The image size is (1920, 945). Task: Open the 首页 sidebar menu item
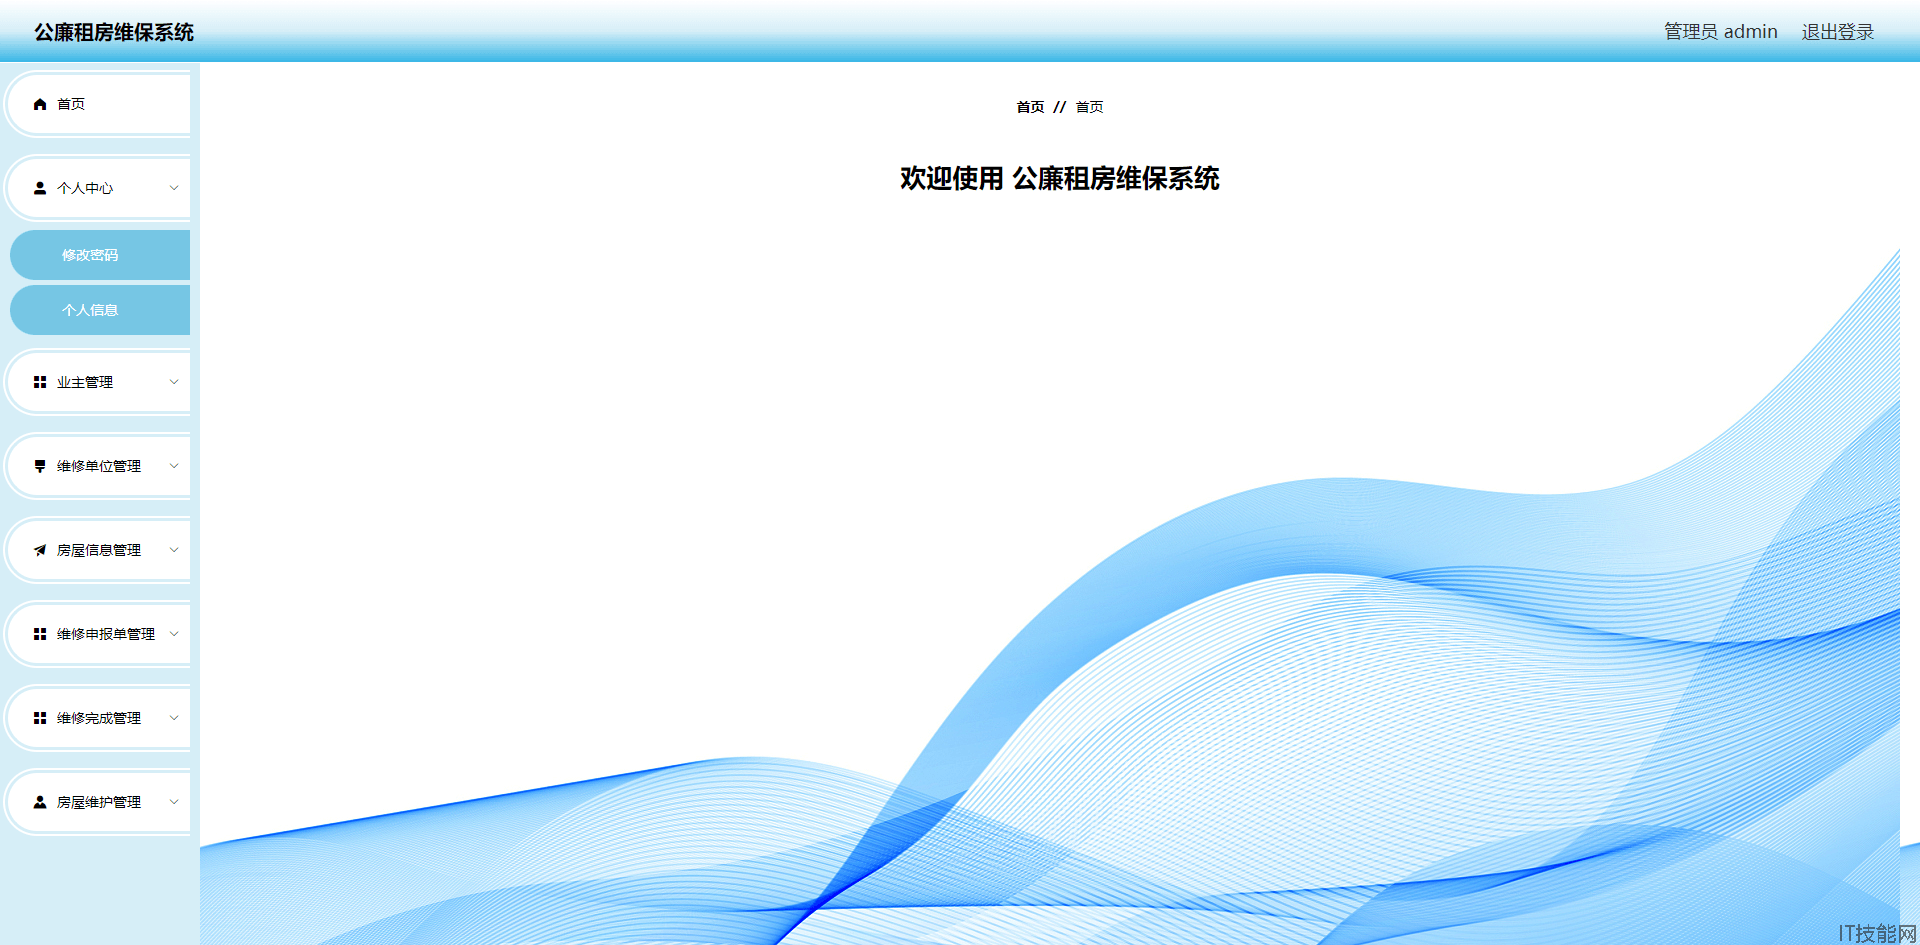tap(99, 104)
